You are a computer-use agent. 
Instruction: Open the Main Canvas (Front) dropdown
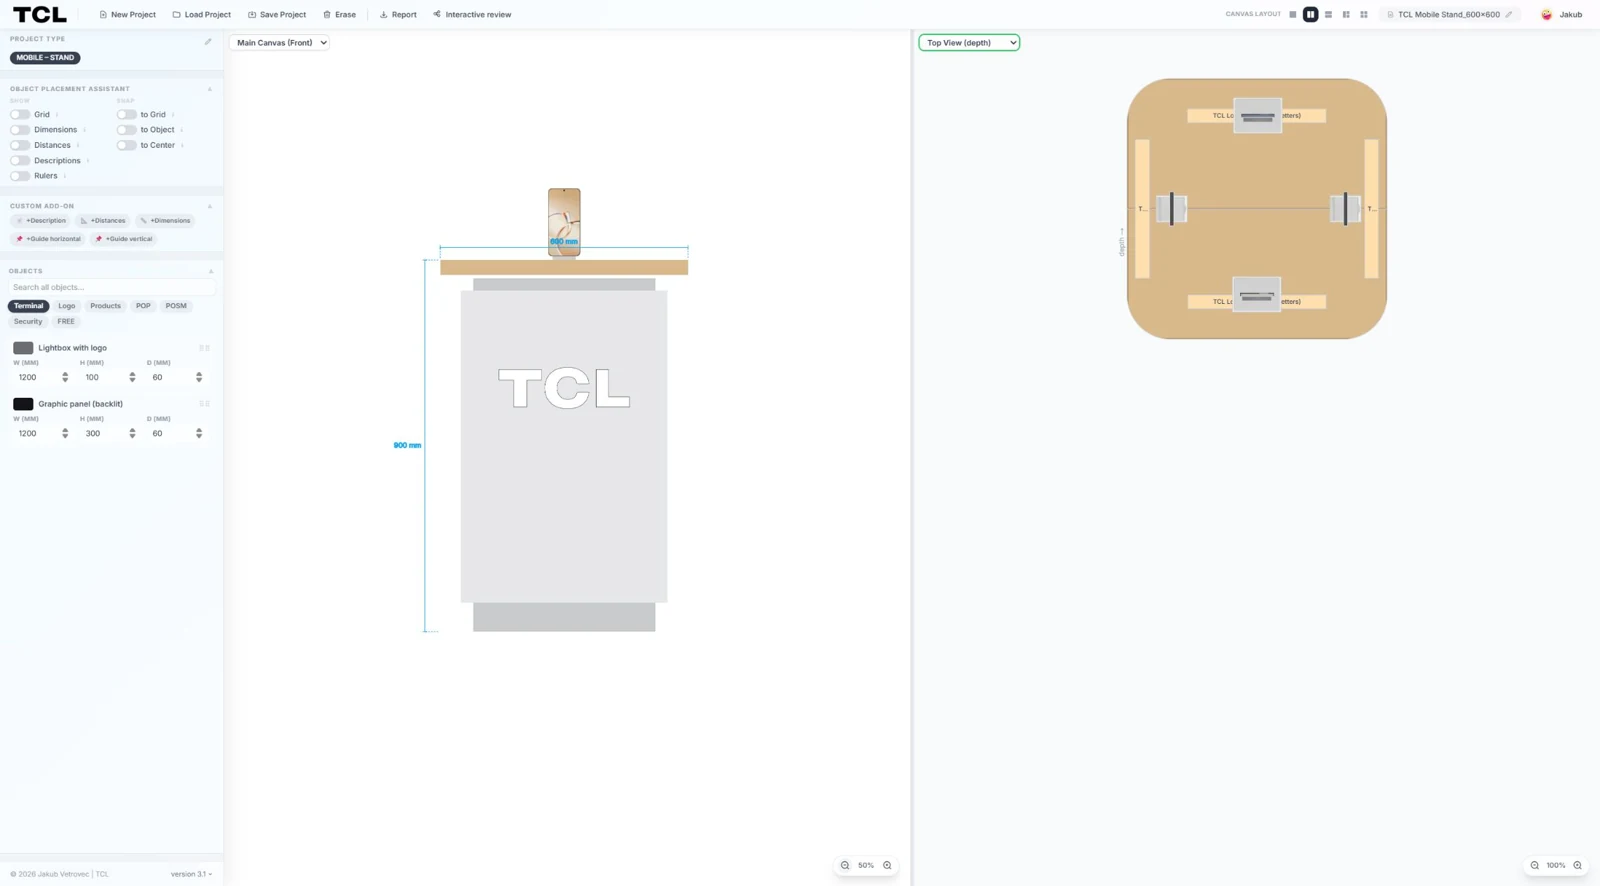pos(279,43)
